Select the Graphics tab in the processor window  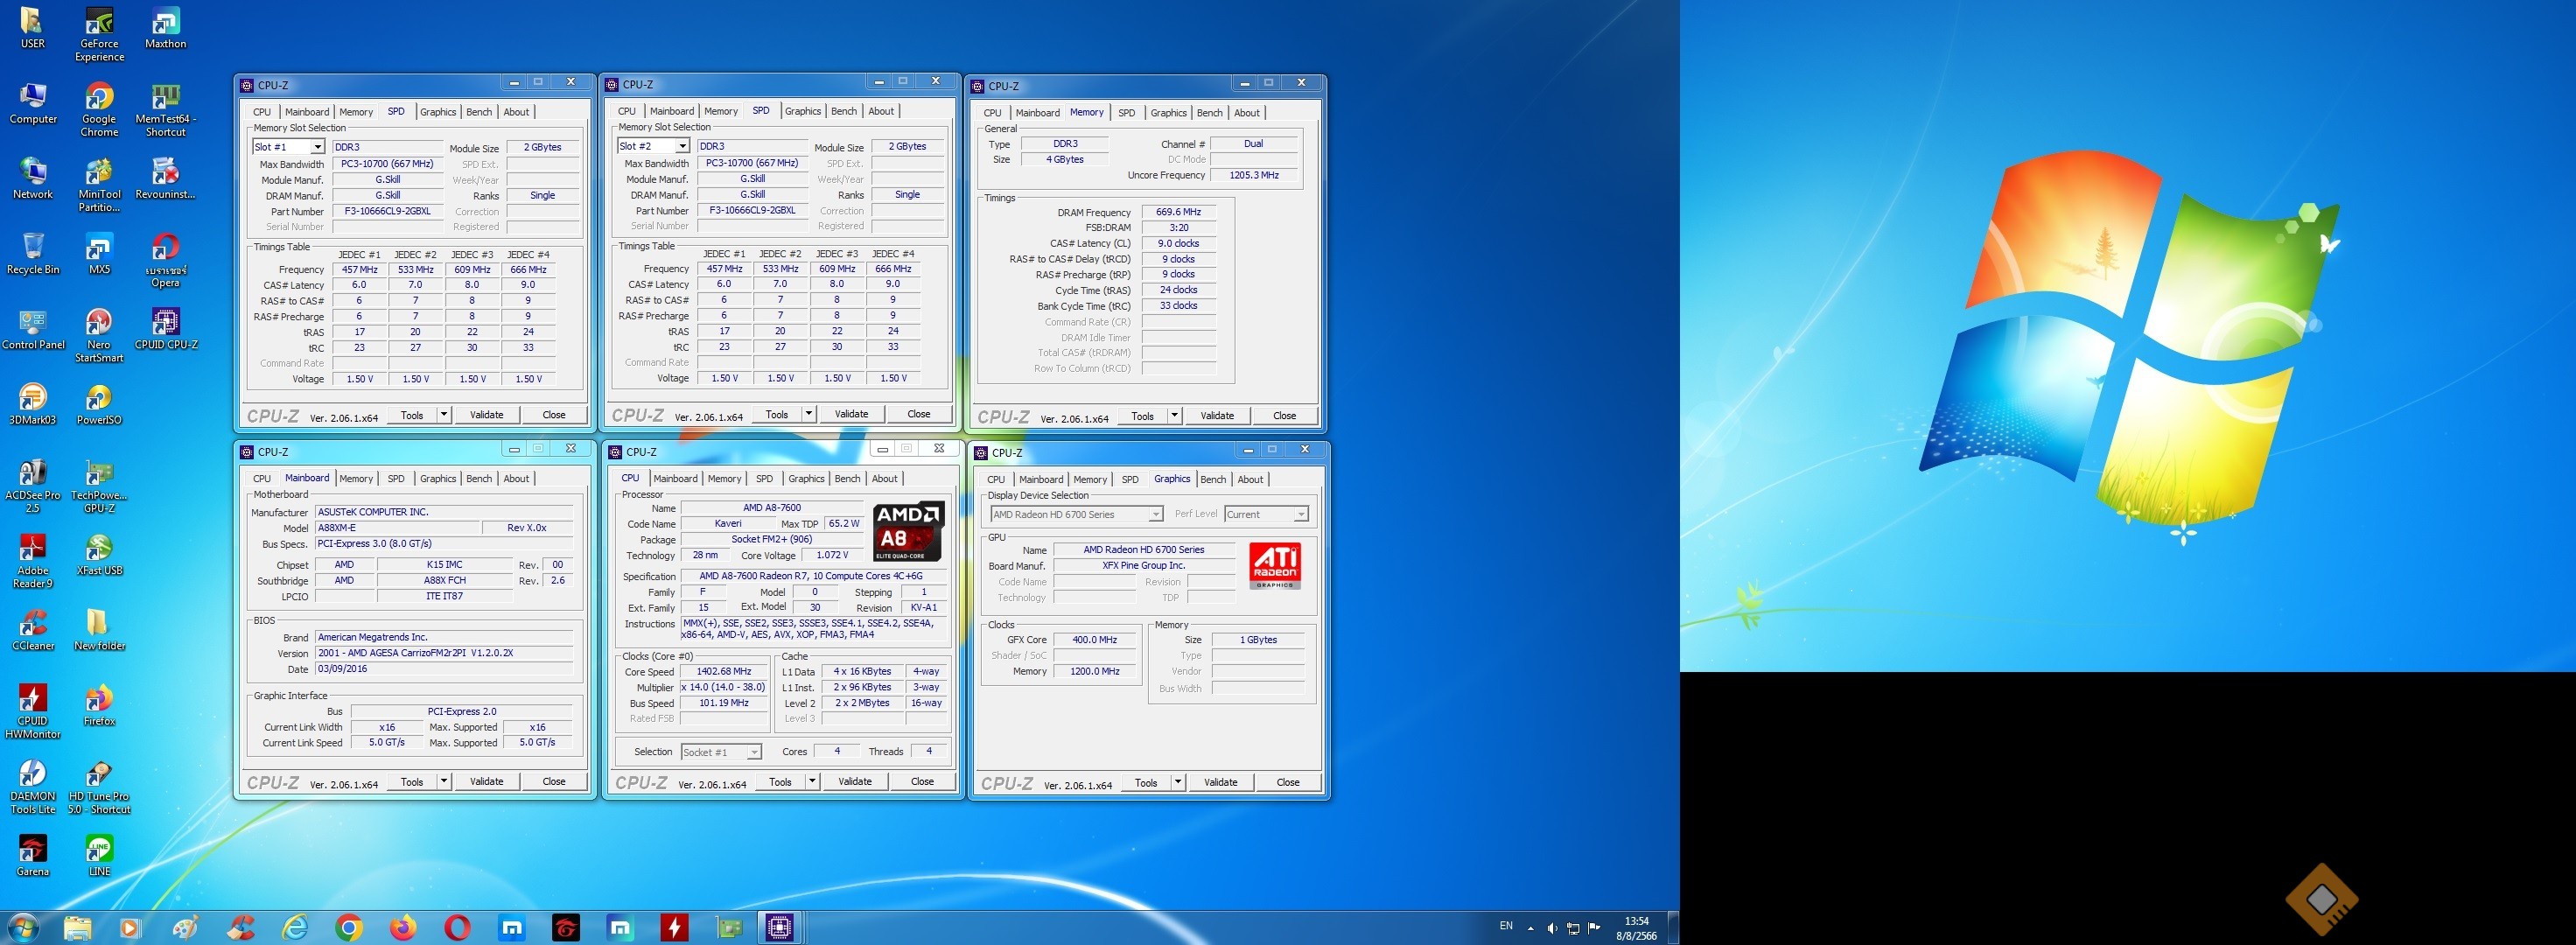pyautogui.click(x=806, y=478)
